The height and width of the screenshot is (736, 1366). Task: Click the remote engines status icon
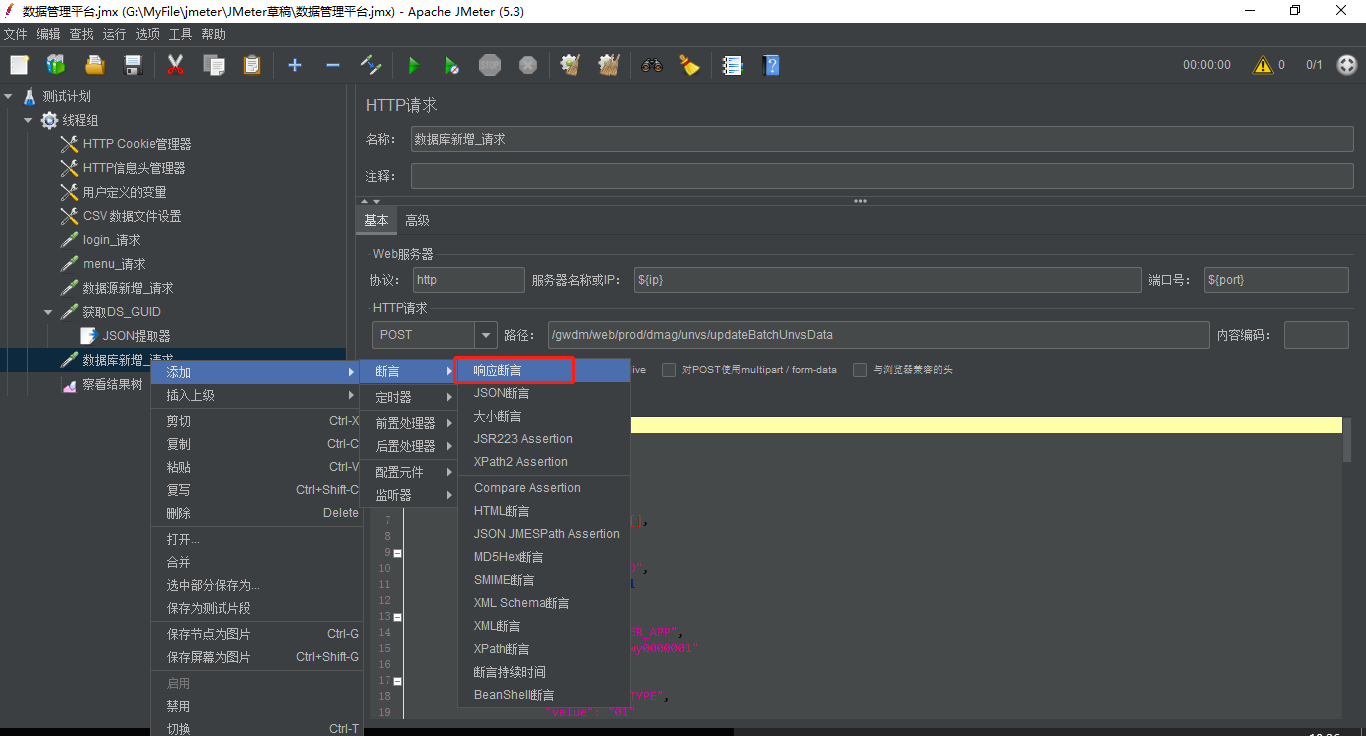click(1346, 65)
